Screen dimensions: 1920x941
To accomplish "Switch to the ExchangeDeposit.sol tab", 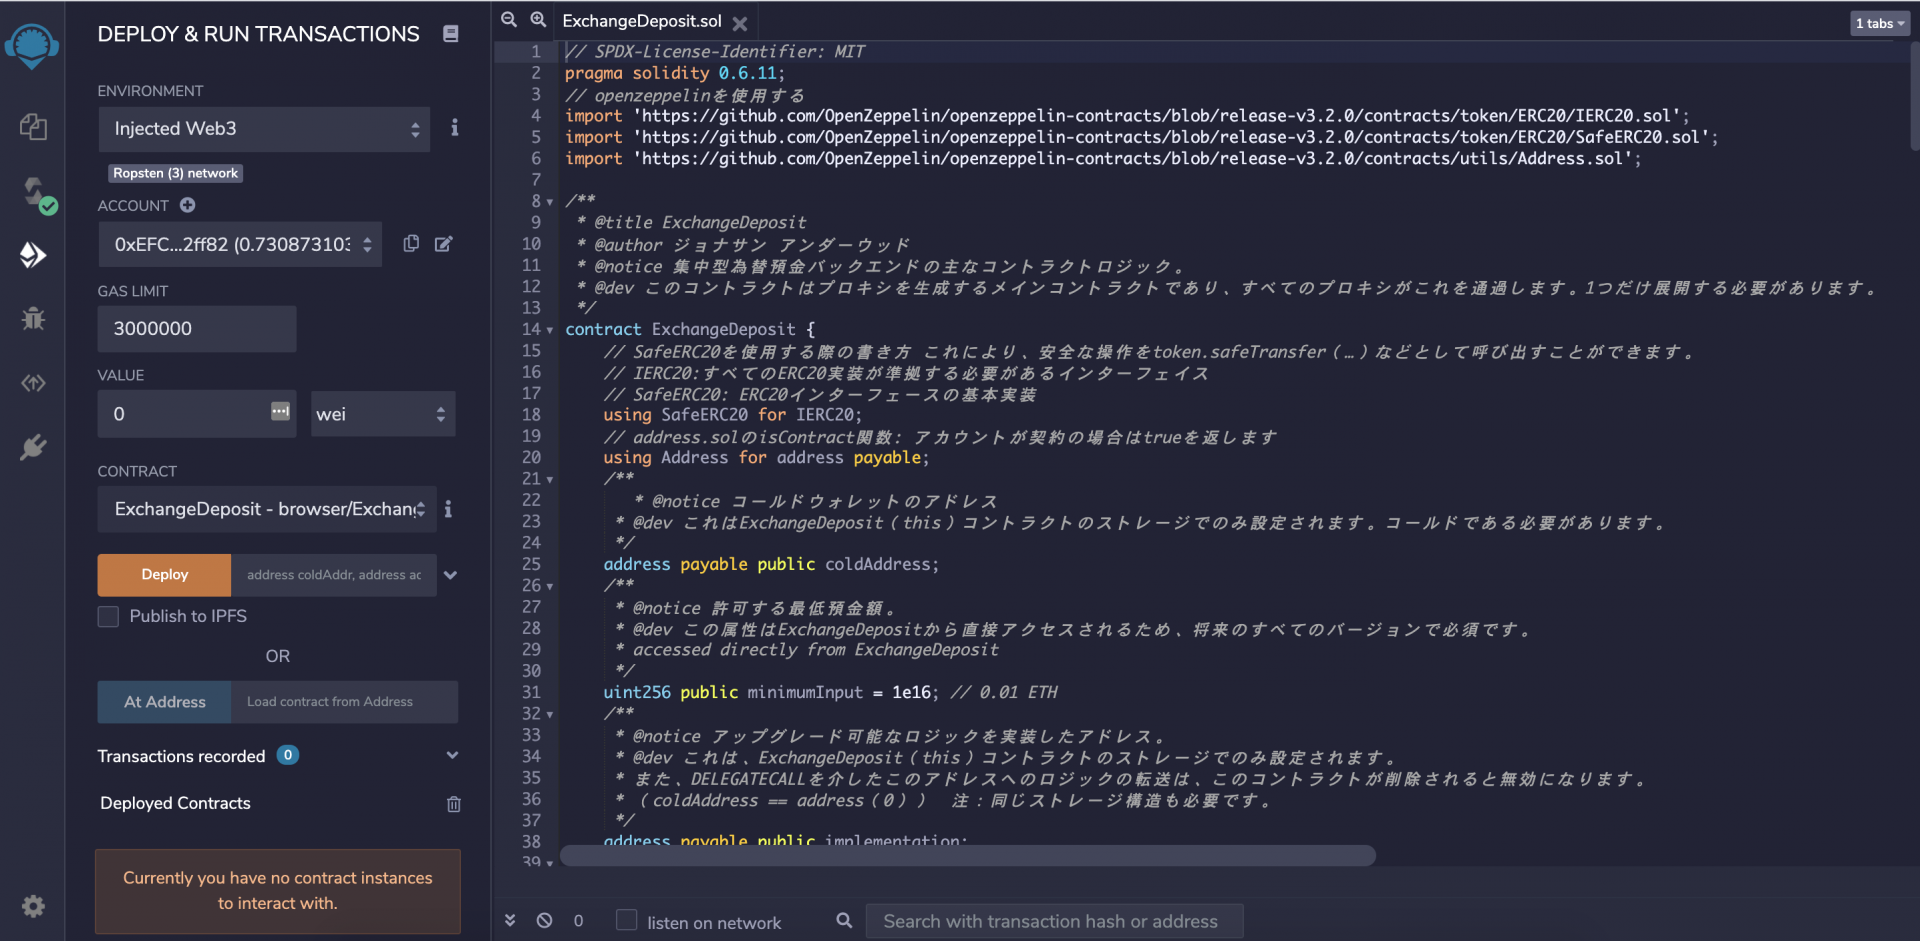I will coord(642,21).
